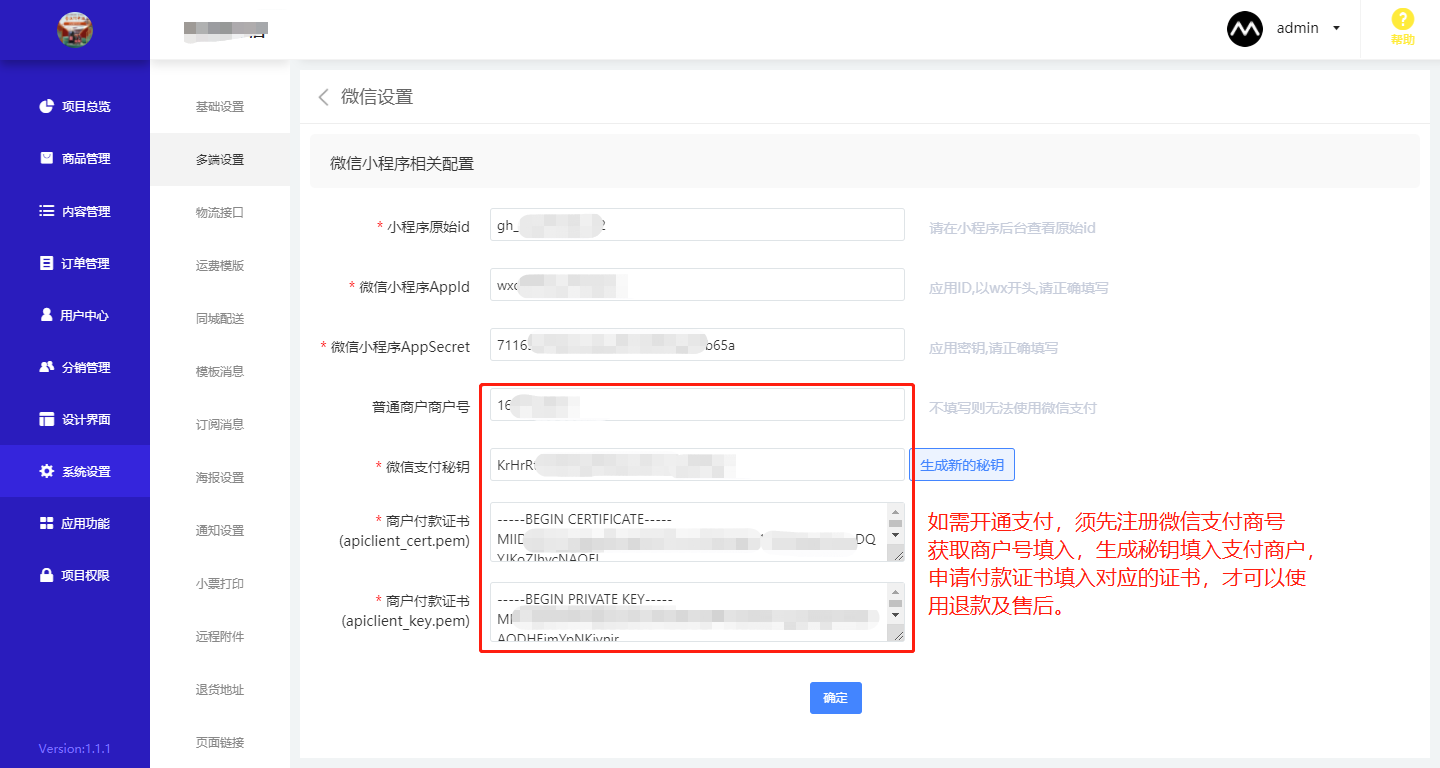
Task: Open 小票打印 submenu item
Action: coord(220,584)
